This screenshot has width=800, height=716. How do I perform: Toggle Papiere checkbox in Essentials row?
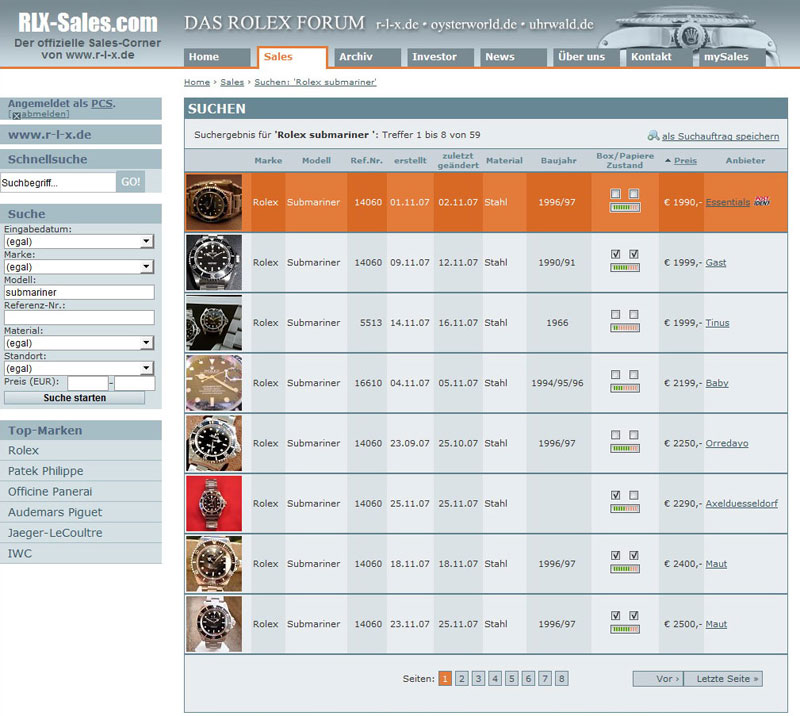click(x=634, y=194)
